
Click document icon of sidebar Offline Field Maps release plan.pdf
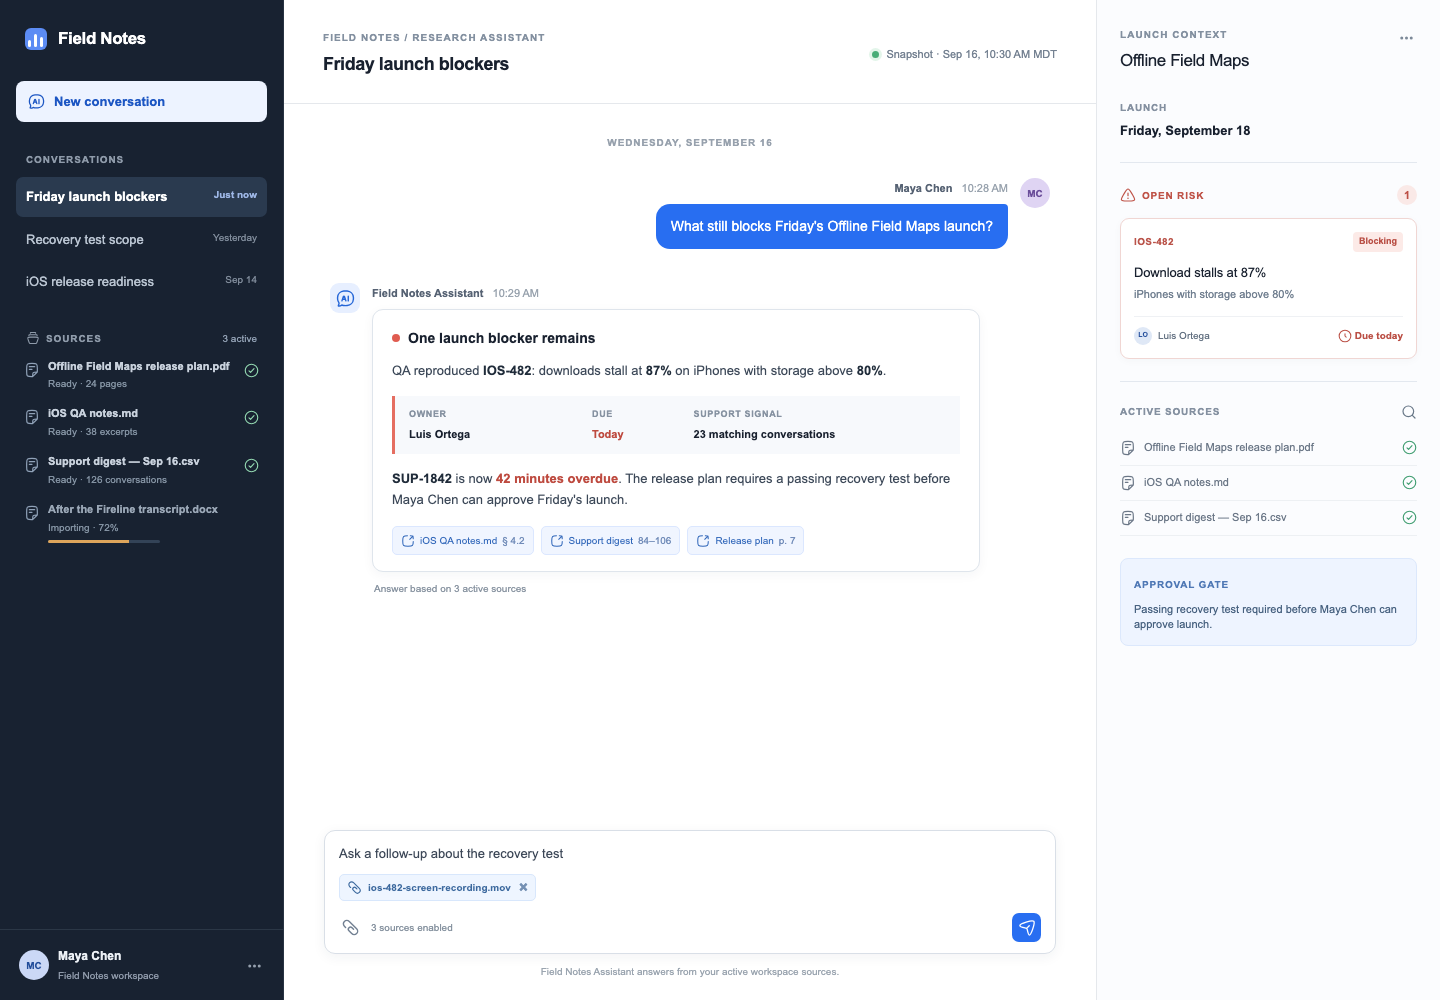(32, 370)
